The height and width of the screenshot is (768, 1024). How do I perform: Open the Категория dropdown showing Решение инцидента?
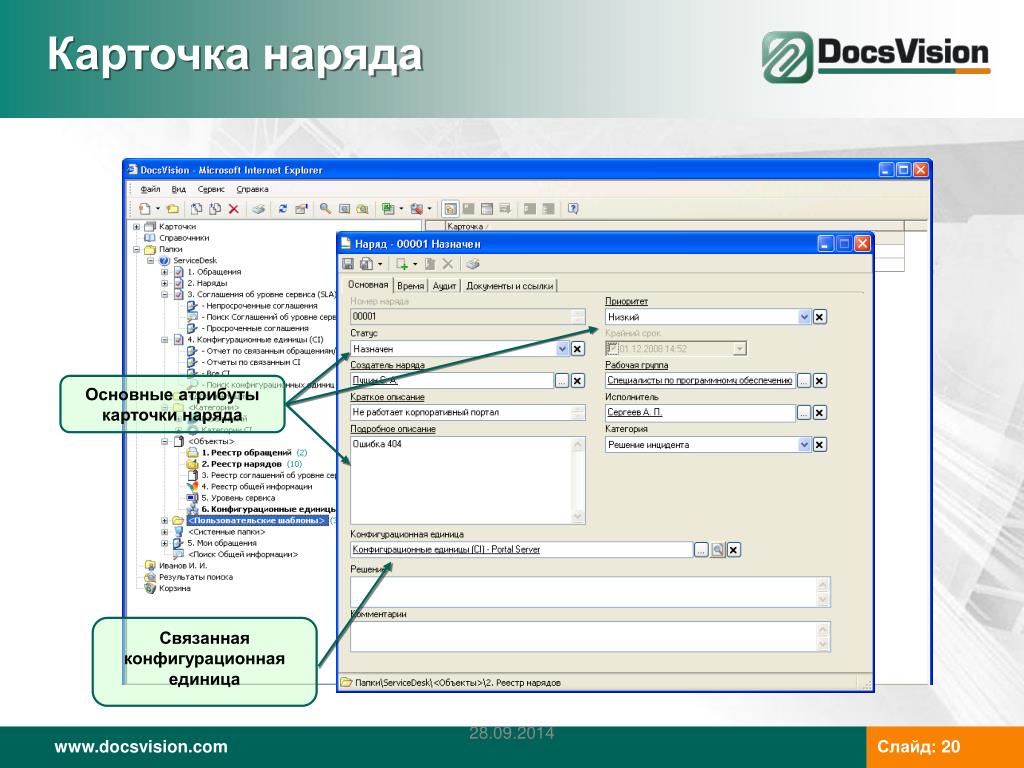coord(805,445)
